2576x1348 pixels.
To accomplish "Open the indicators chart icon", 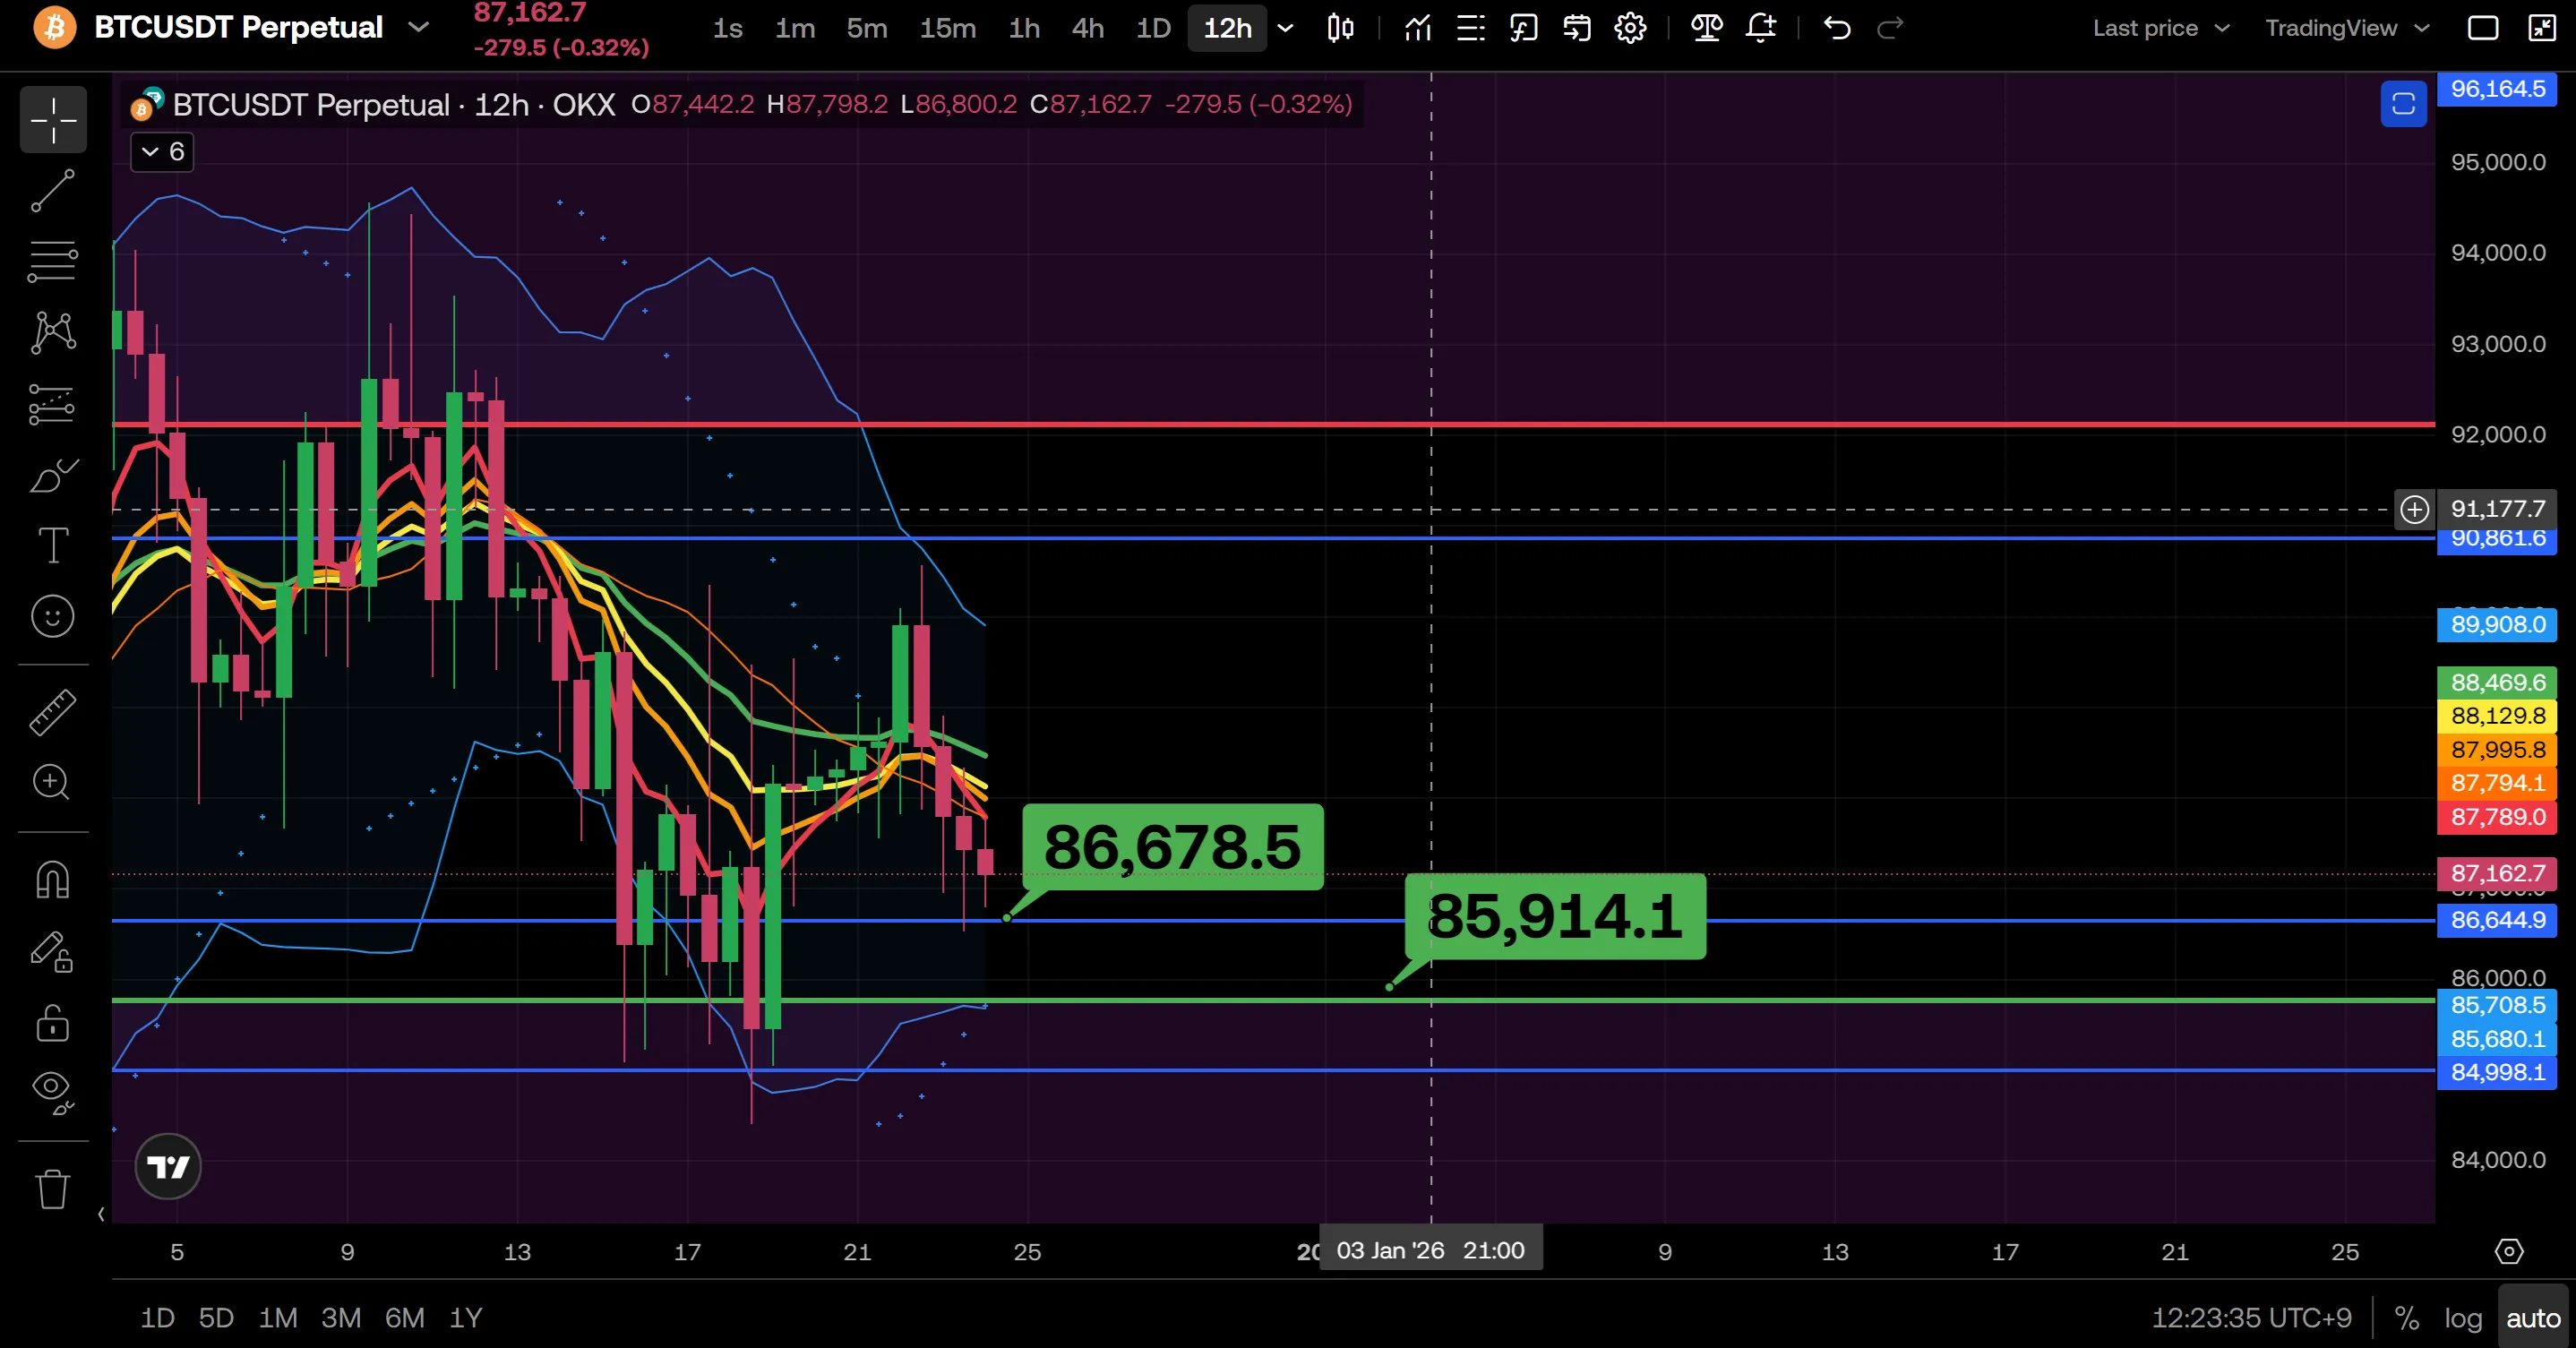I will (1417, 28).
